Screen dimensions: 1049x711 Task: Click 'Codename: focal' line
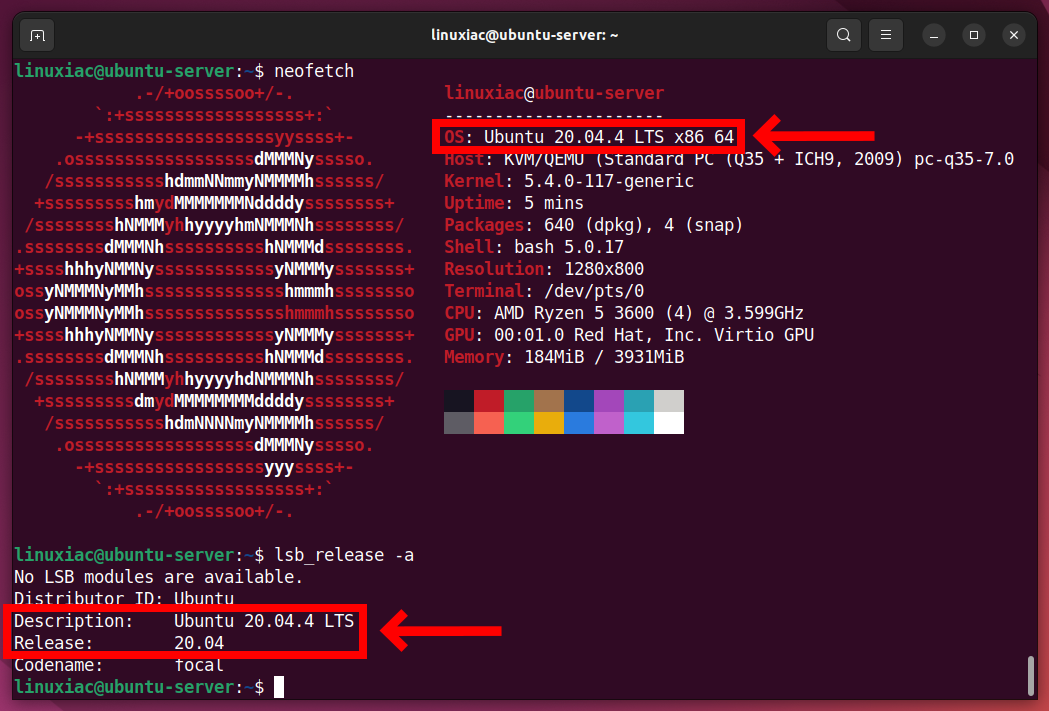[119, 665]
